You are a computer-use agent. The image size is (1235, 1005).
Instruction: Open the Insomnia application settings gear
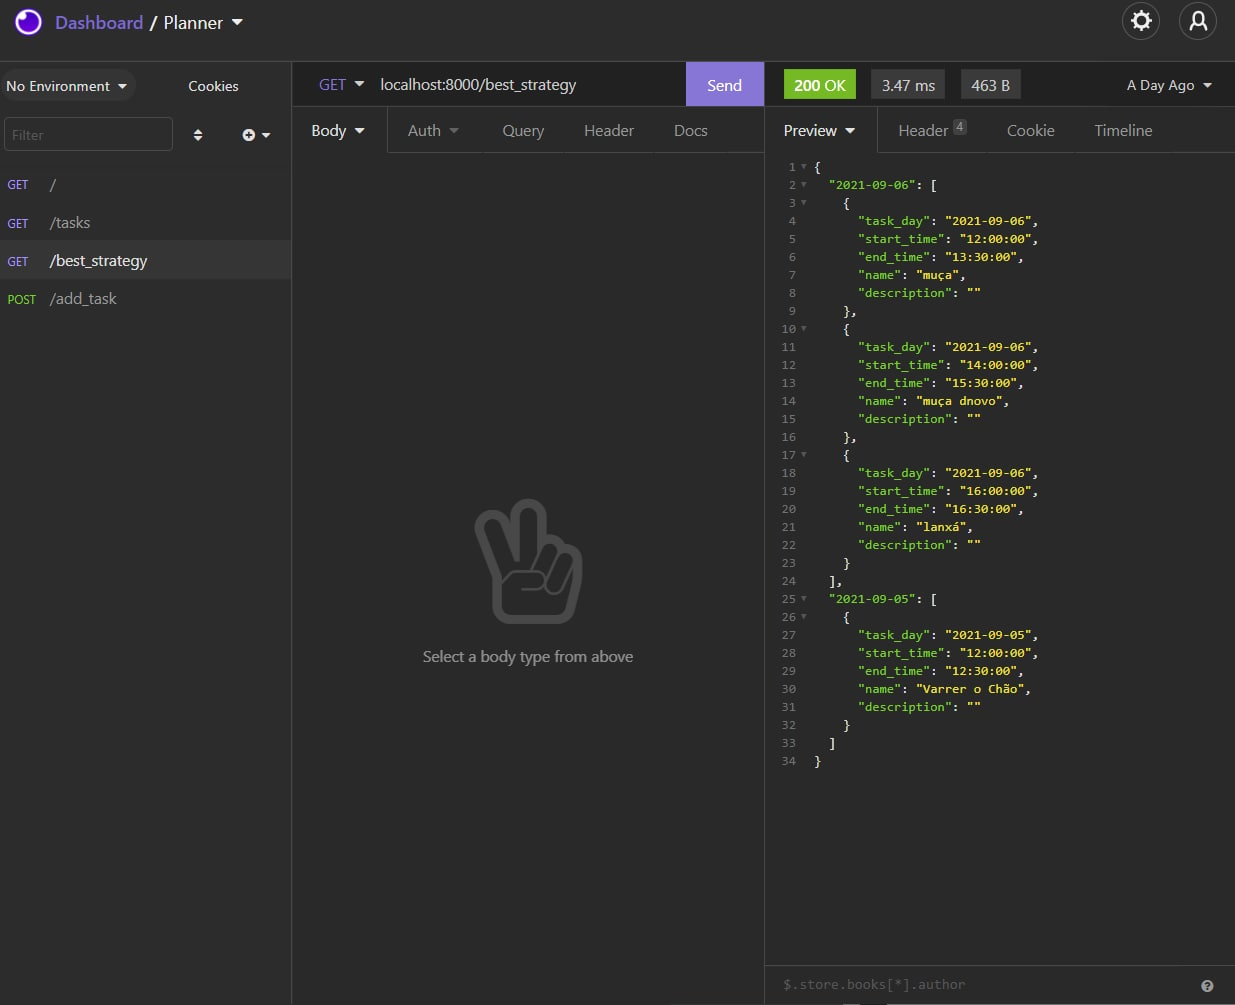click(x=1141, y=21)
